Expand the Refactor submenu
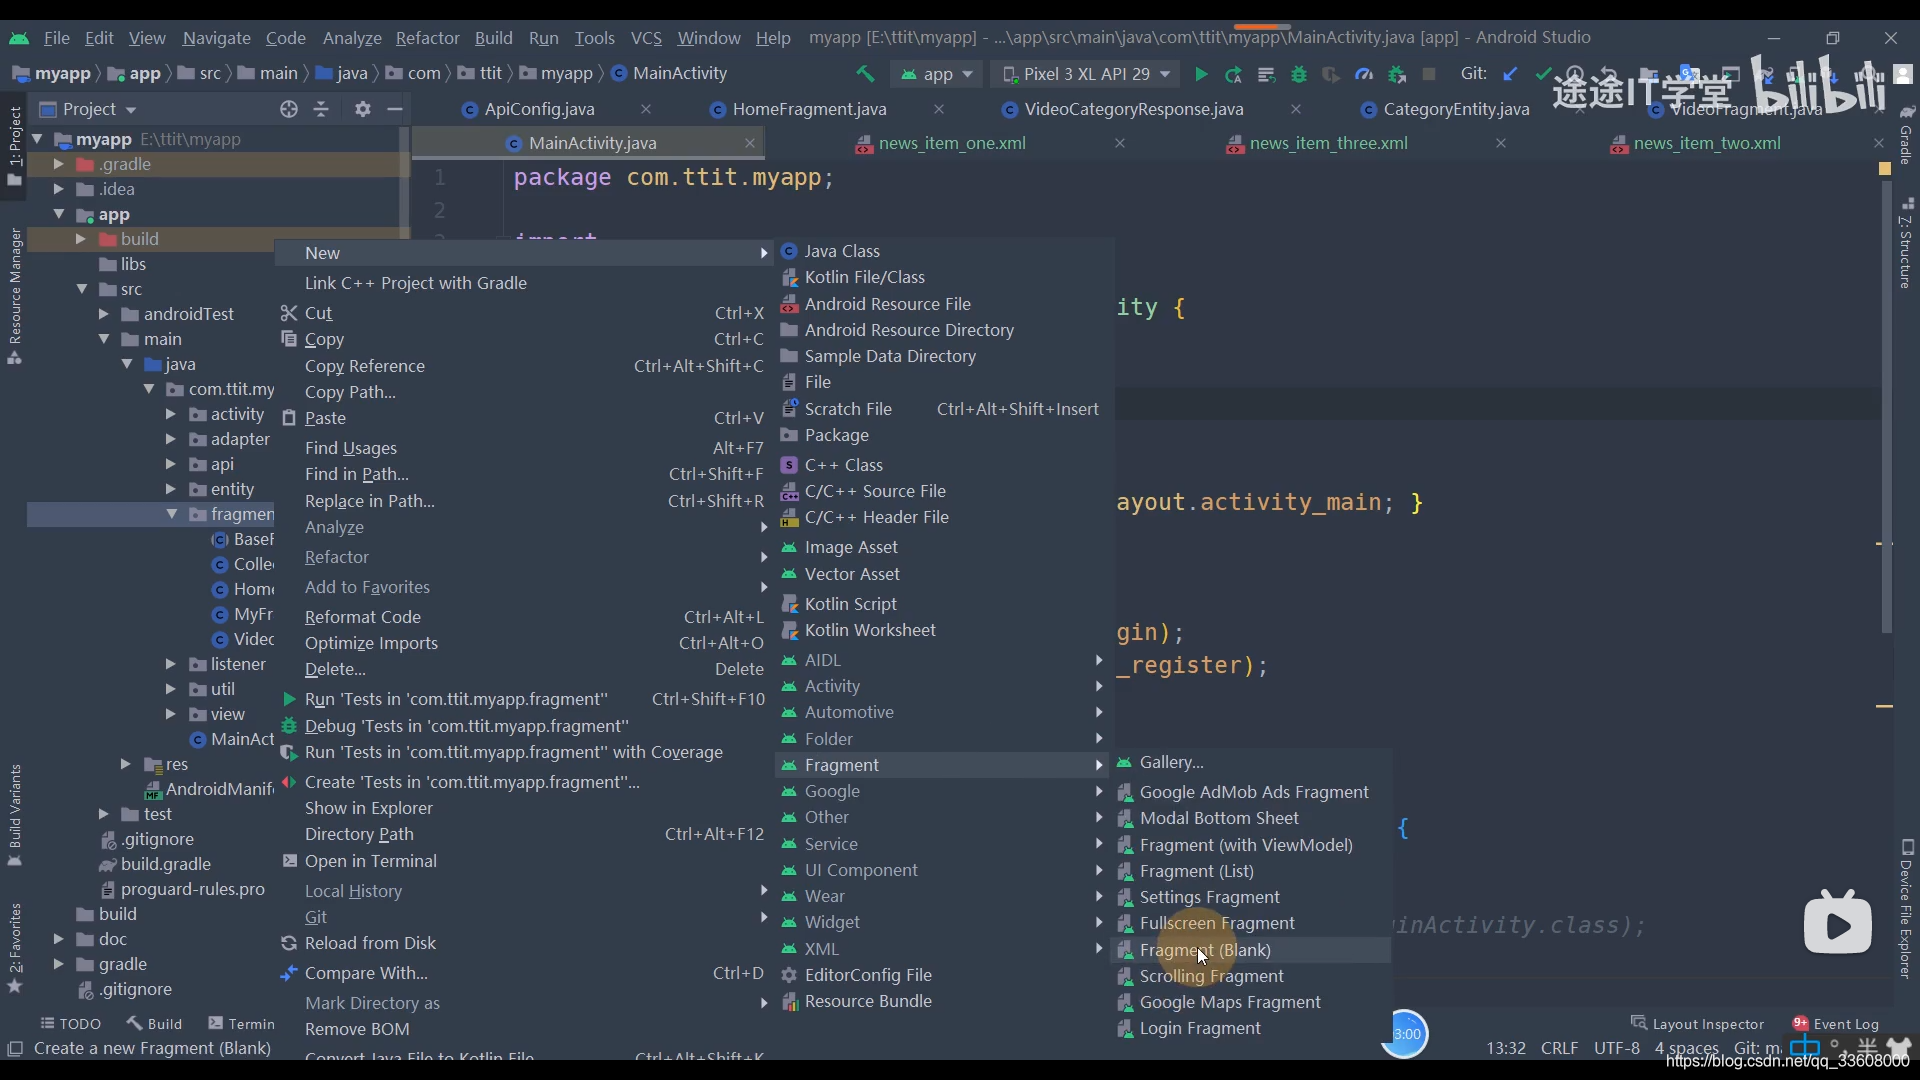 pos(525,557)
